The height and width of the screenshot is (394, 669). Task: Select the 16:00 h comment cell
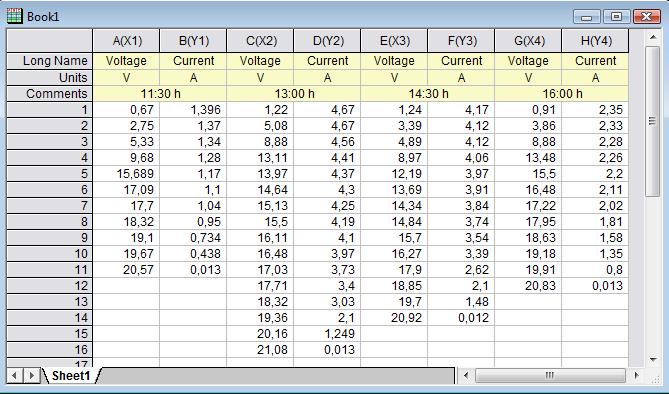click(561, 93)
